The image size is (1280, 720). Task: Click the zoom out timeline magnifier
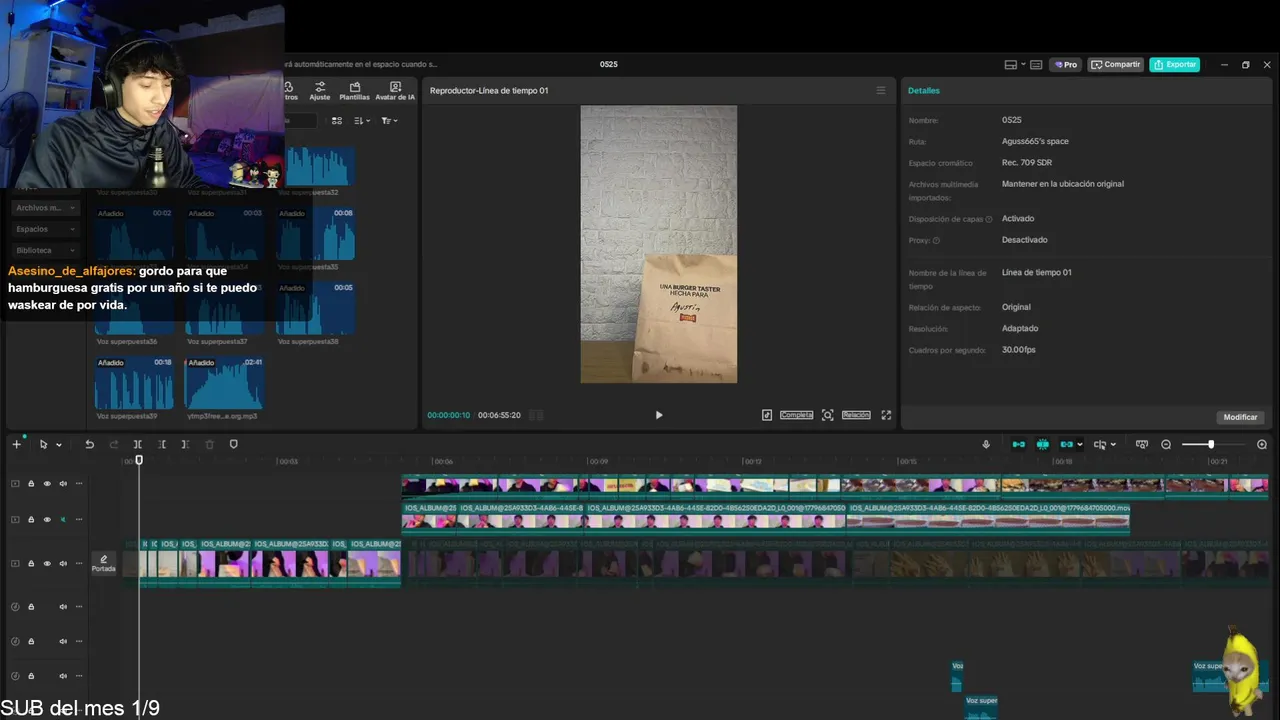click(1166, 444)
